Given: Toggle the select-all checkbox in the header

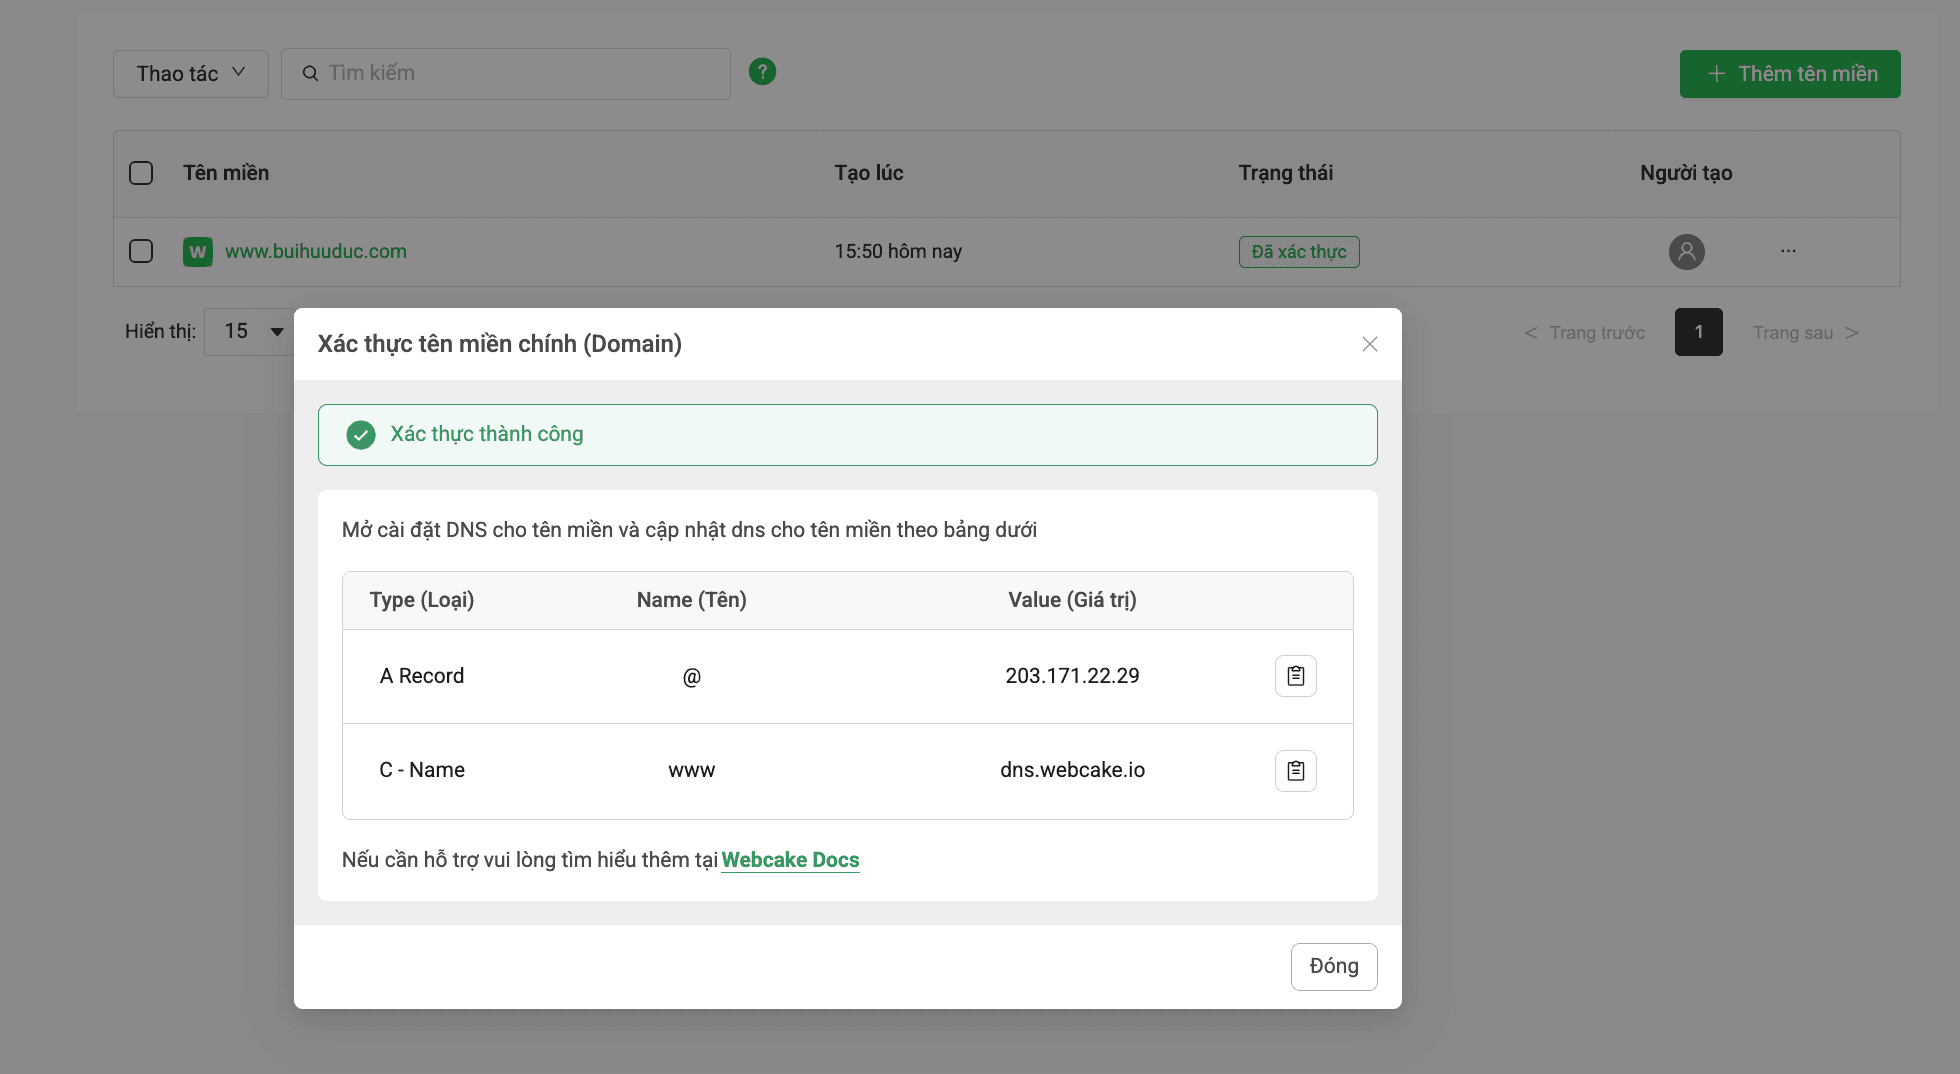Looking at the screenshot, I should [x=141, y=172].
